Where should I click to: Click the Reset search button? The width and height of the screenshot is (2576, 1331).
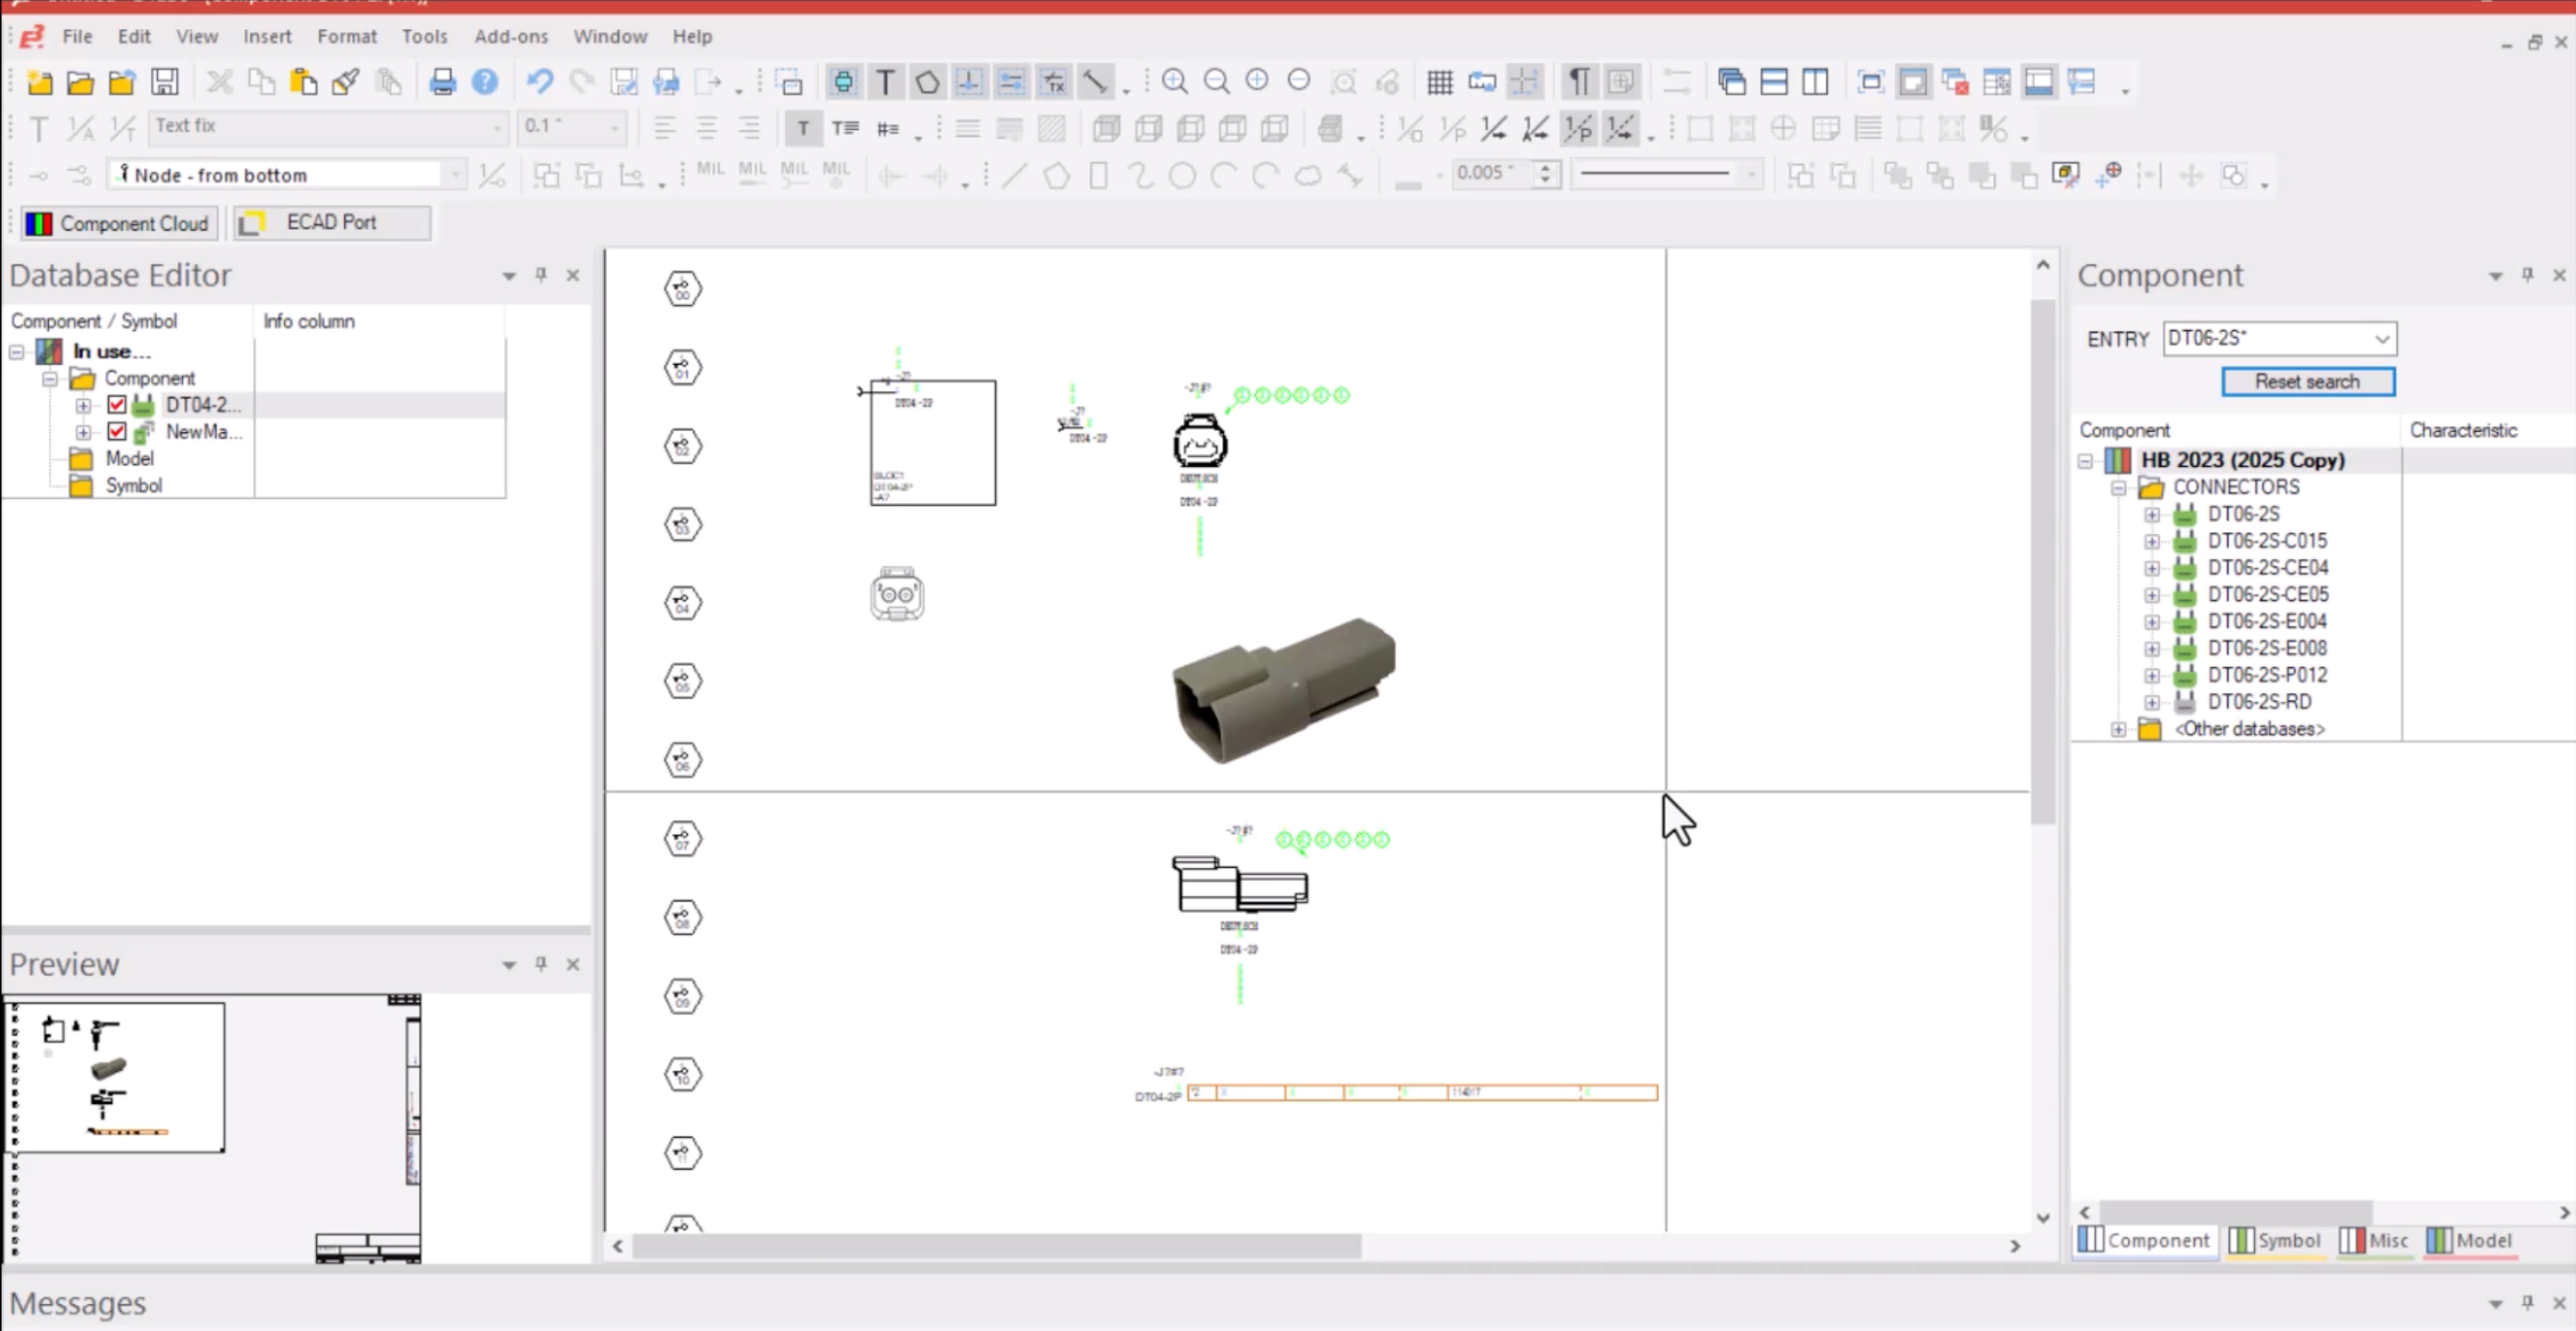[2308, 381]
